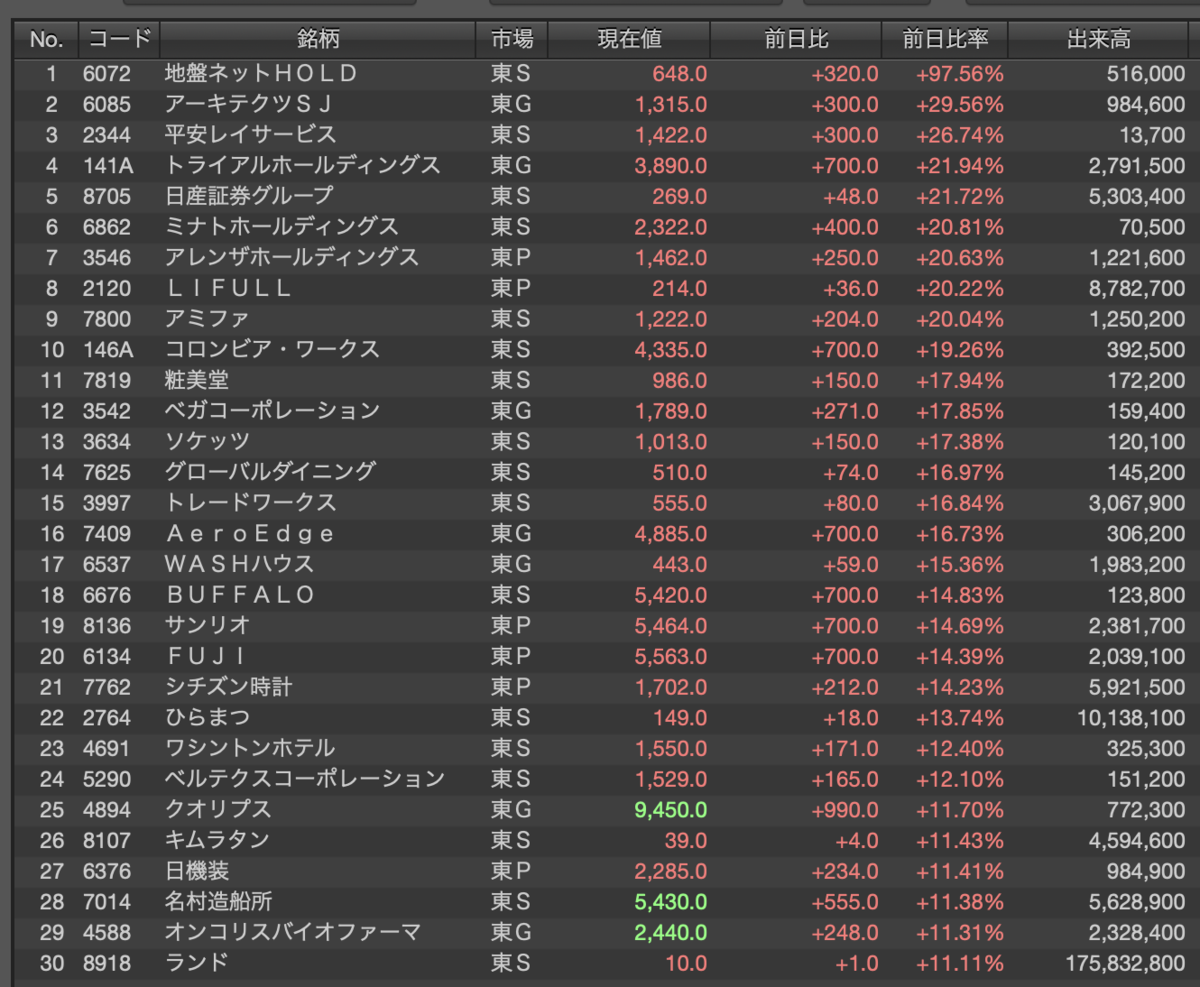Sort by the 銘柄 column header
This screenshot has width=1200, height=987.
click(x=318, y=40)
